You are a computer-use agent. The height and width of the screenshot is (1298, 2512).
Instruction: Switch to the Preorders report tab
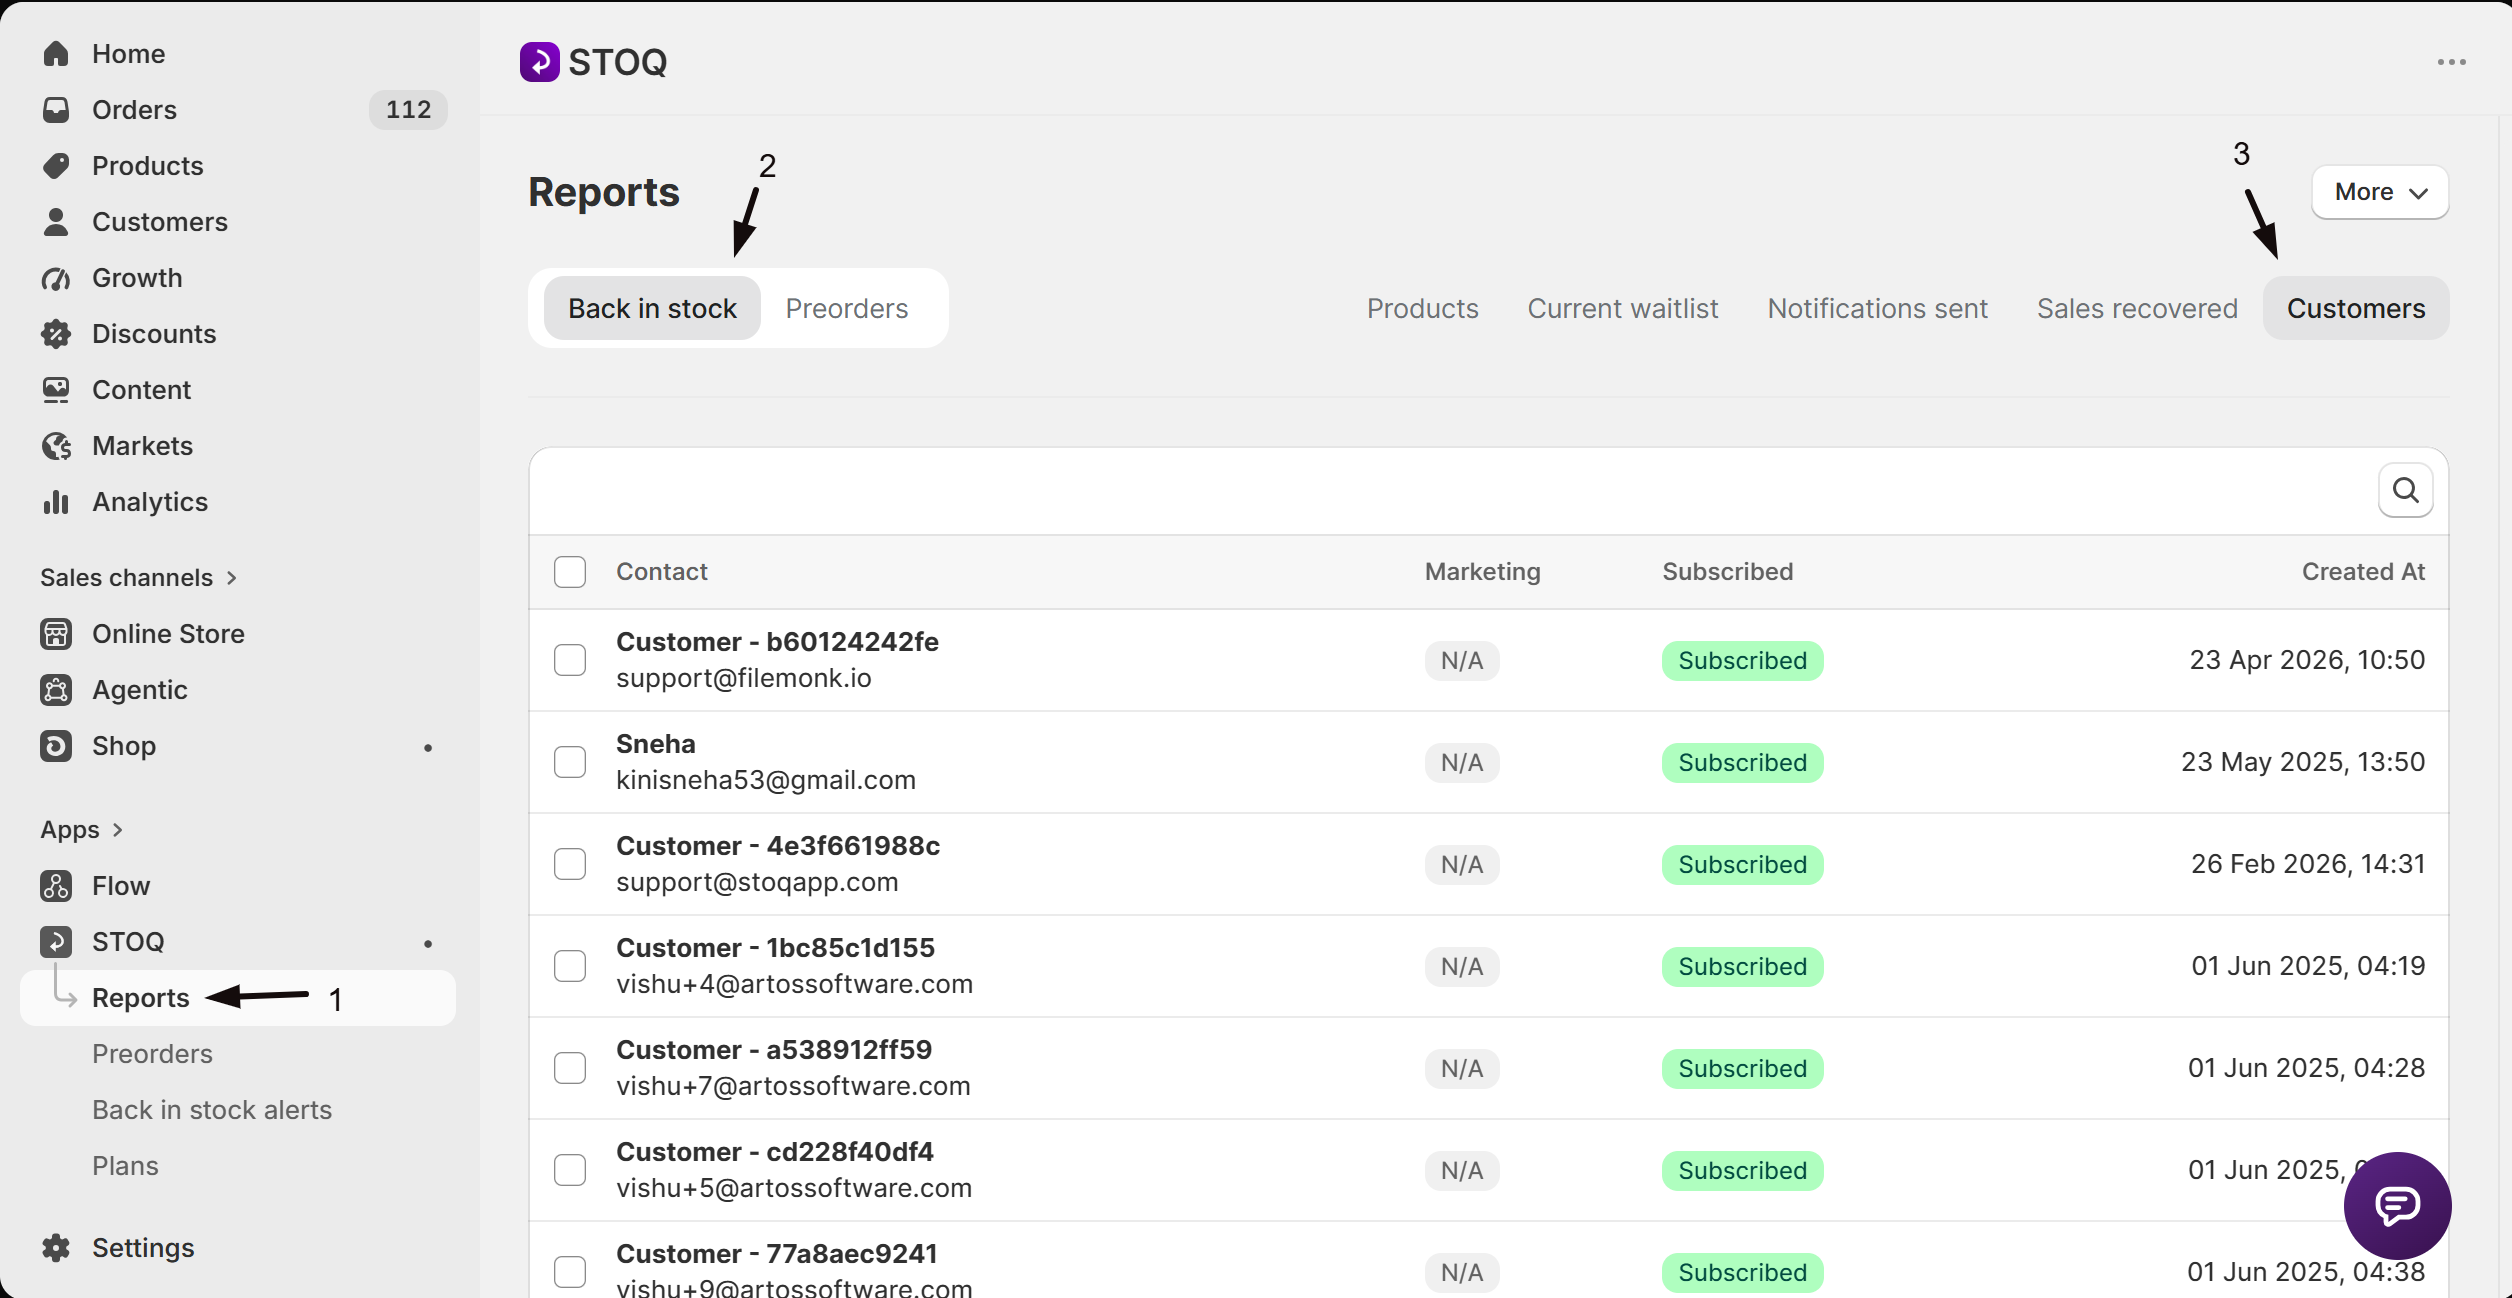tap(847, 308)
